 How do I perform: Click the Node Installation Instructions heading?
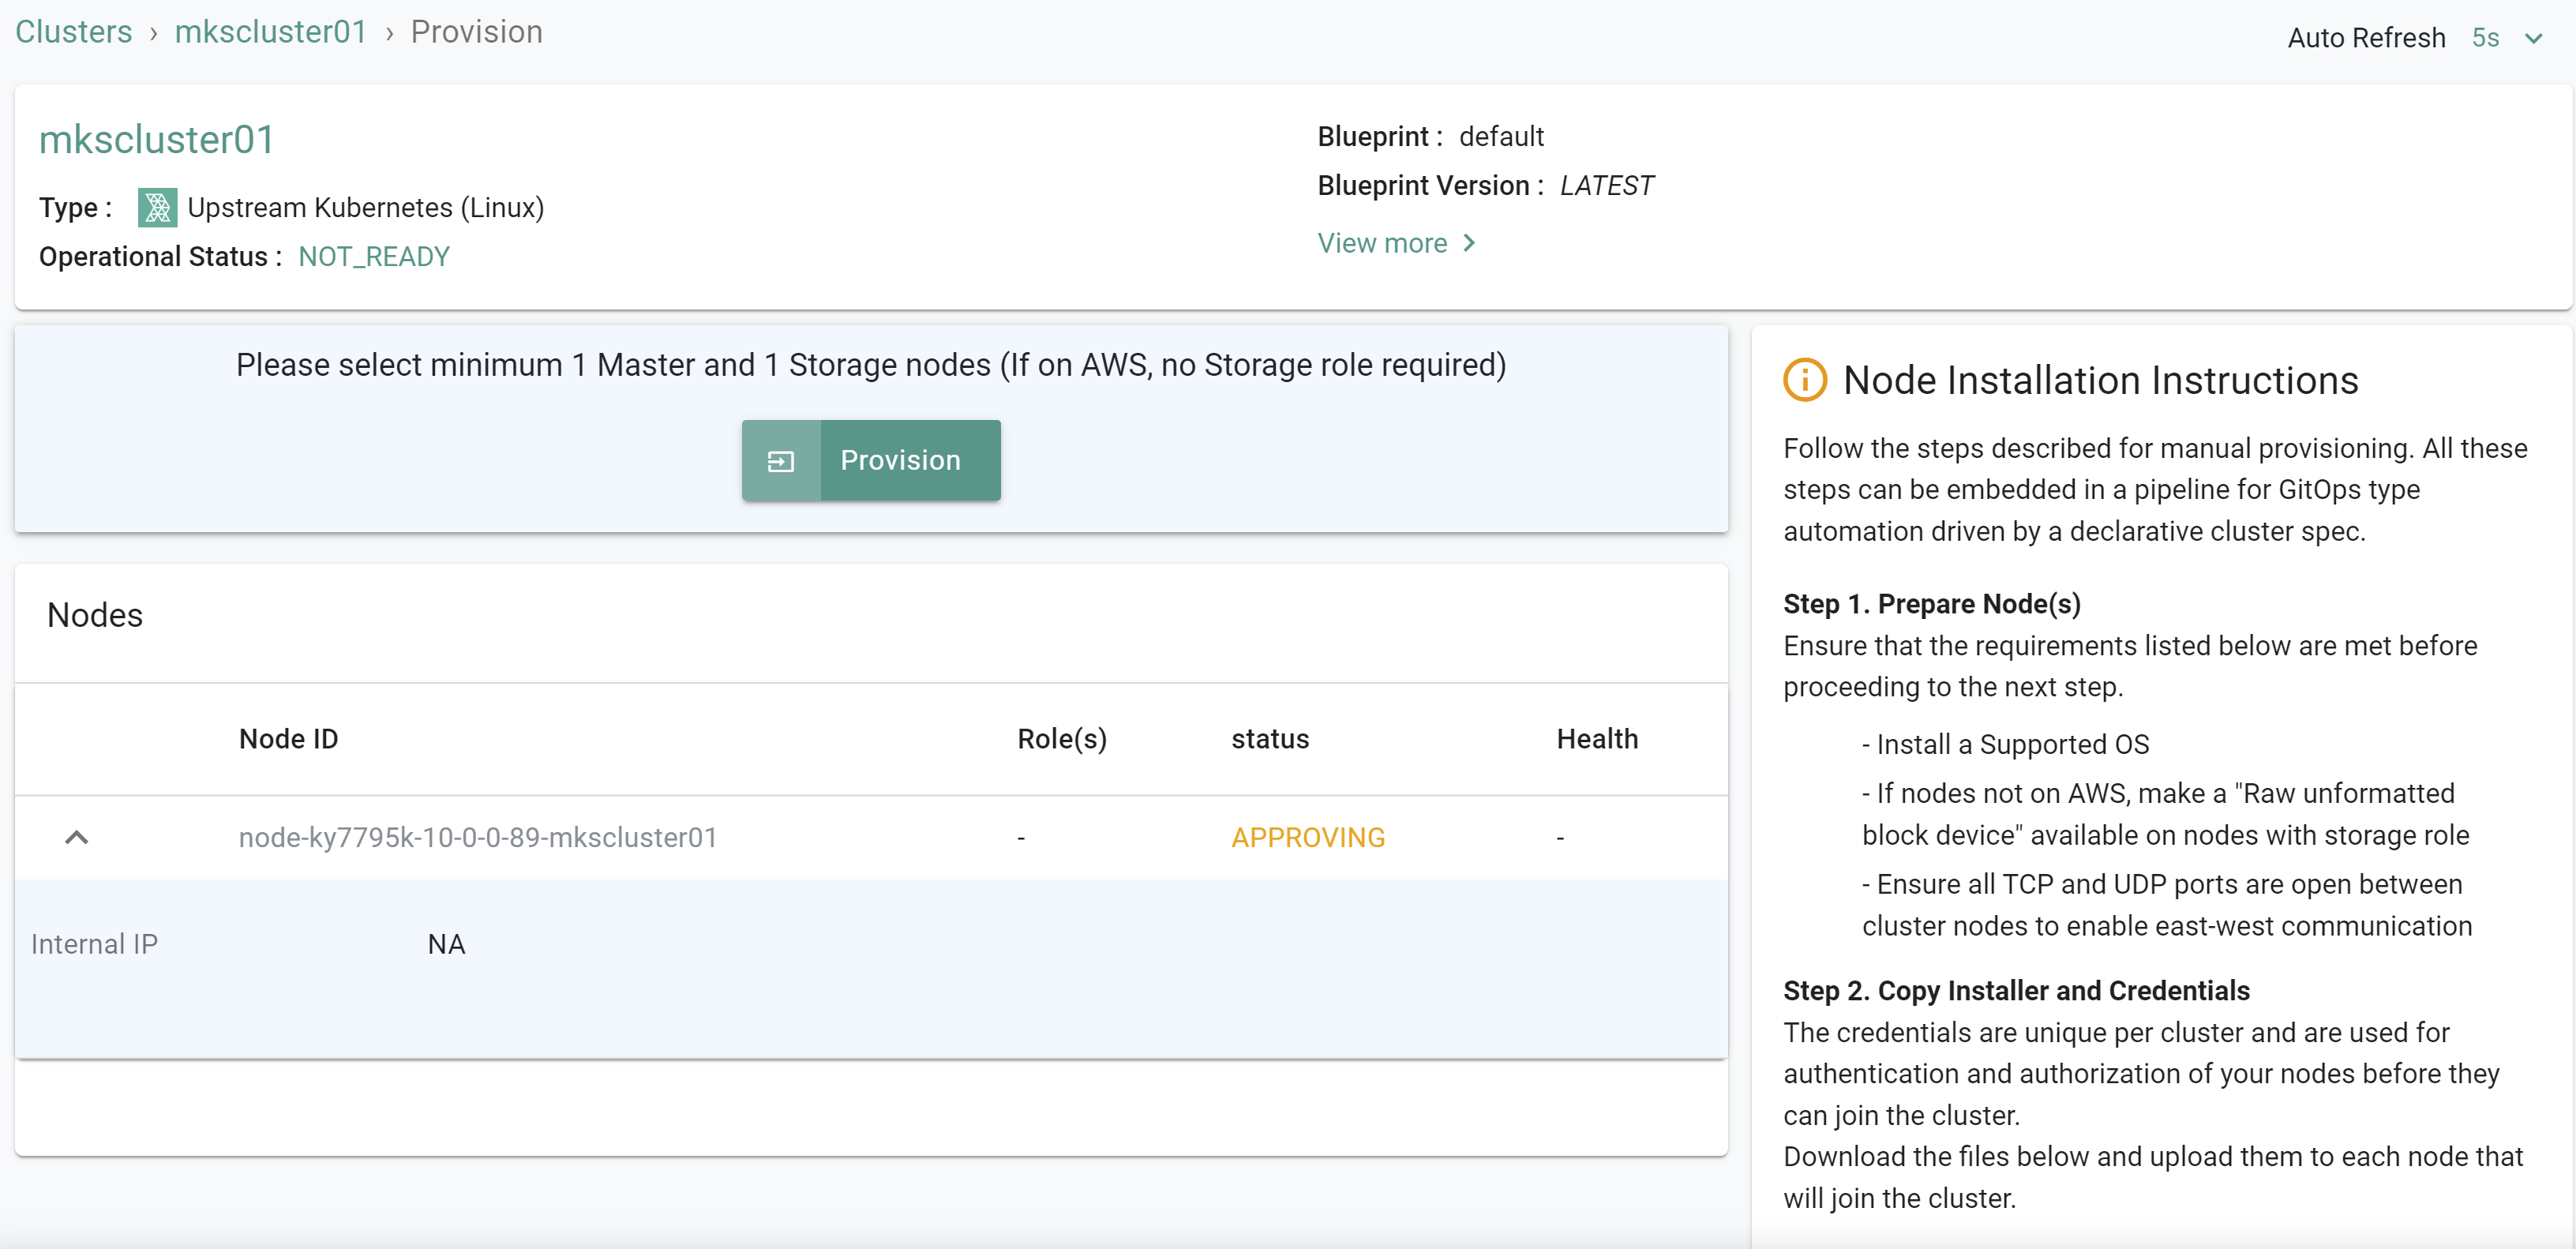point(2100,380)
